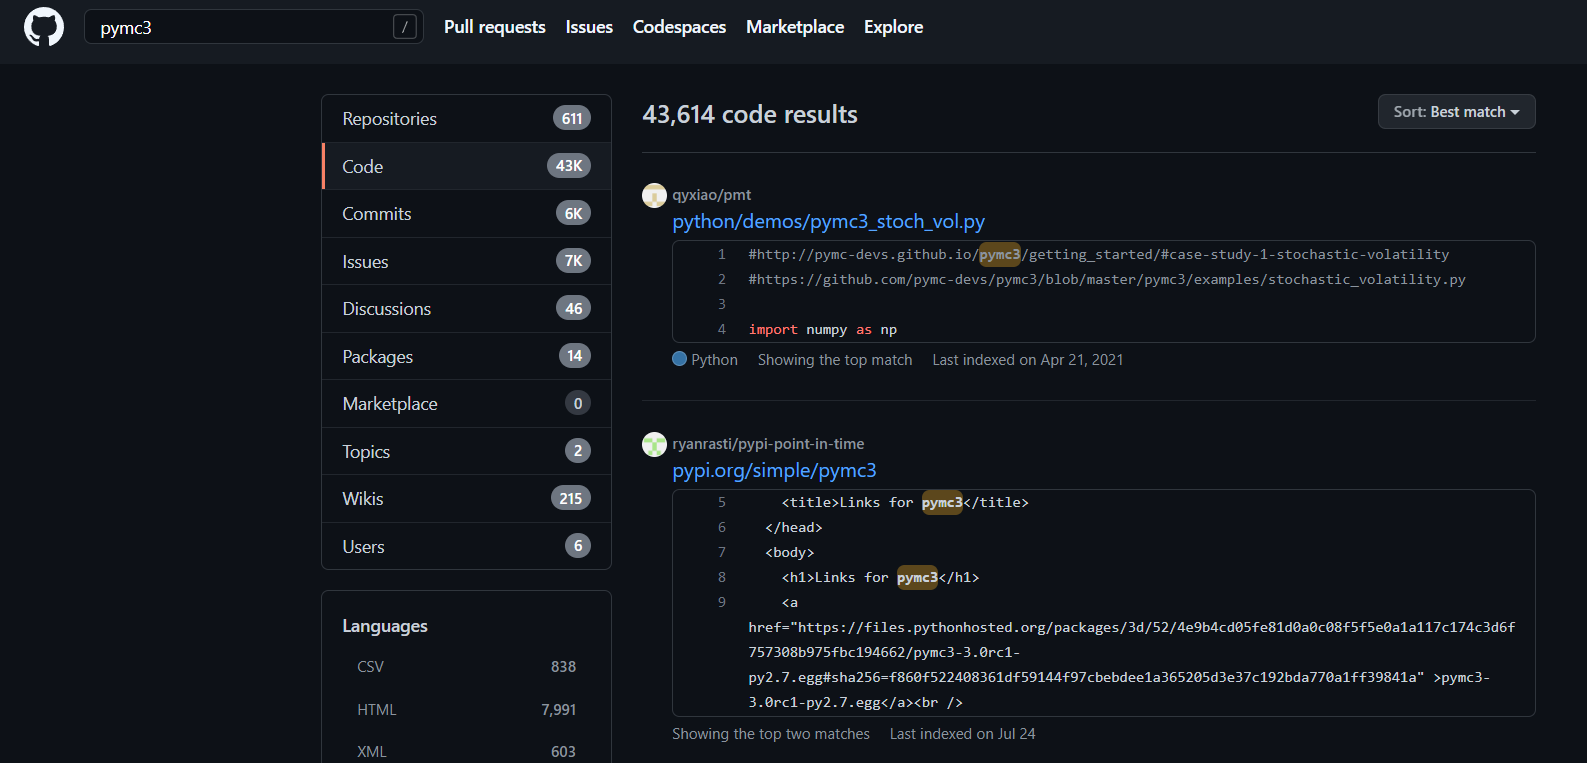This screenshot has width=1587, height=763.
Task: Click the 6K commits count badge
Action: (574, 213)
